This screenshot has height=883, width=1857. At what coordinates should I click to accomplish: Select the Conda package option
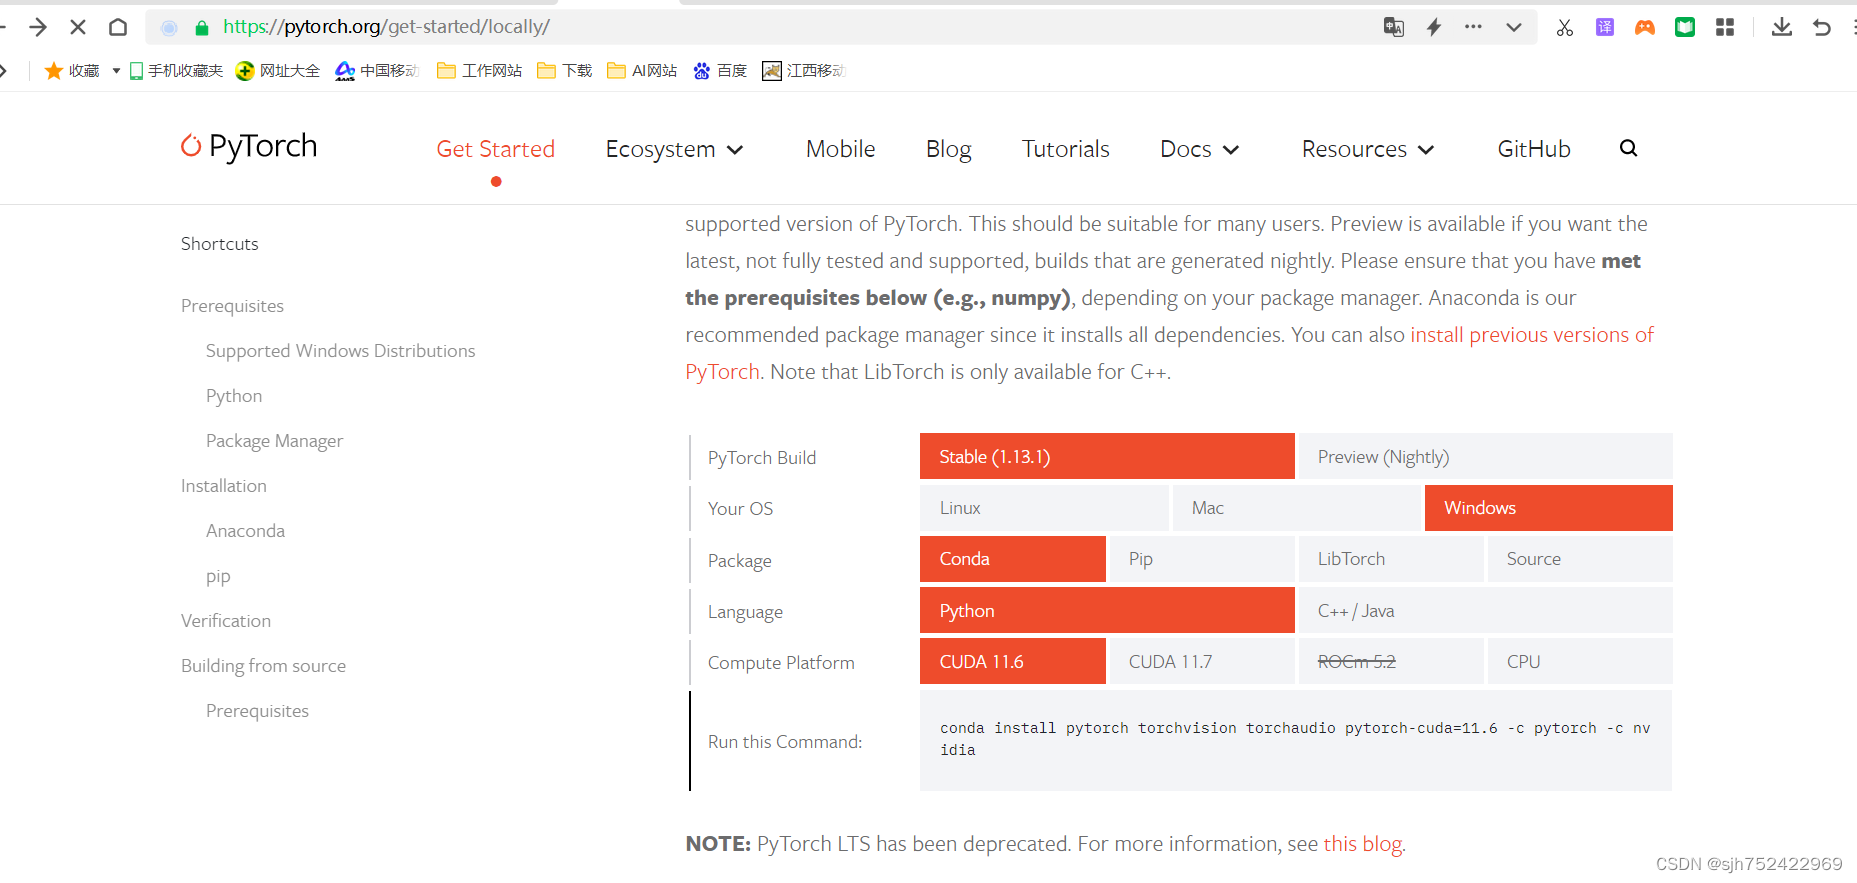click(x=1013, y=559)
